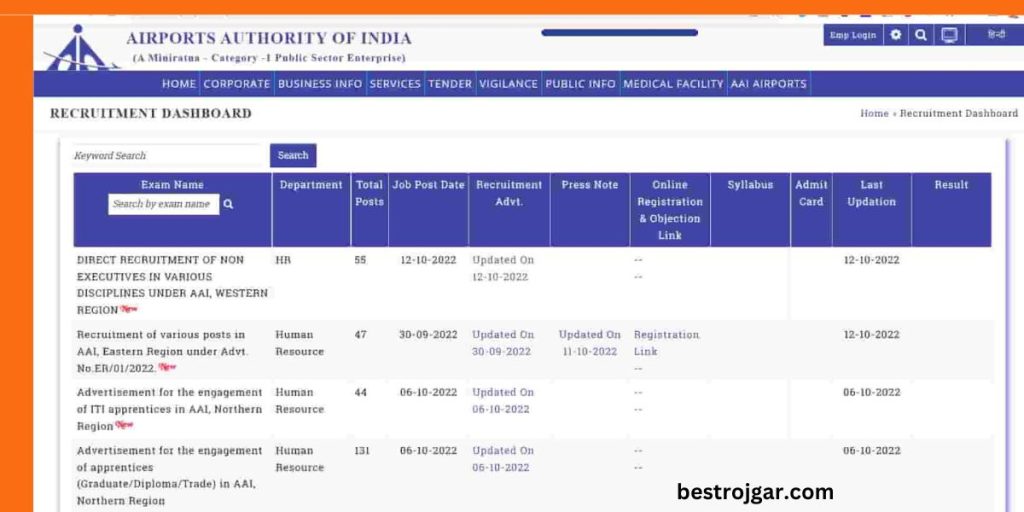Click total posts value 55
The height and width of the screenshot is (512, 1024).
[x=360, y=260]
